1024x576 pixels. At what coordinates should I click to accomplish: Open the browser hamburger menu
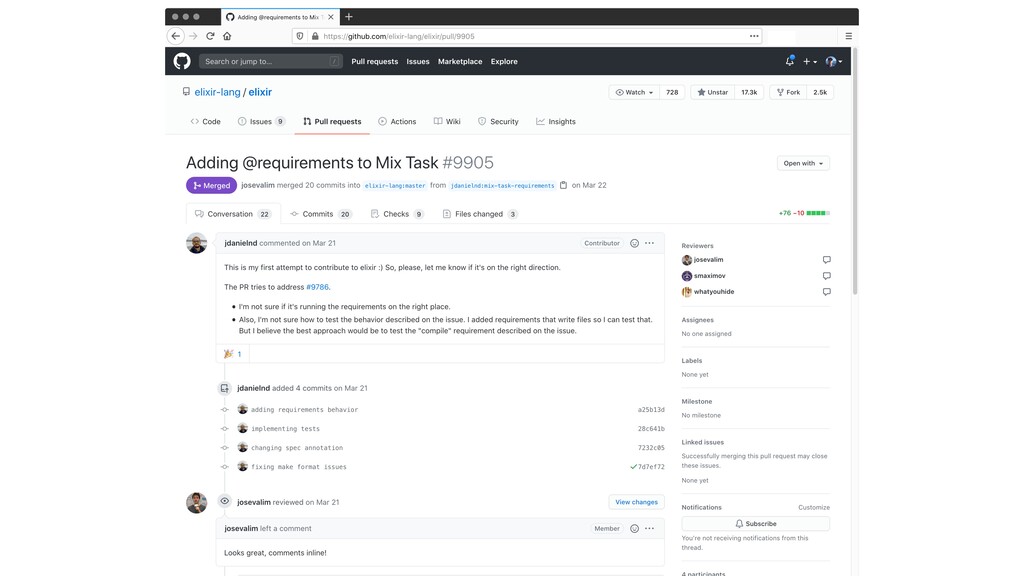[848, 36]
